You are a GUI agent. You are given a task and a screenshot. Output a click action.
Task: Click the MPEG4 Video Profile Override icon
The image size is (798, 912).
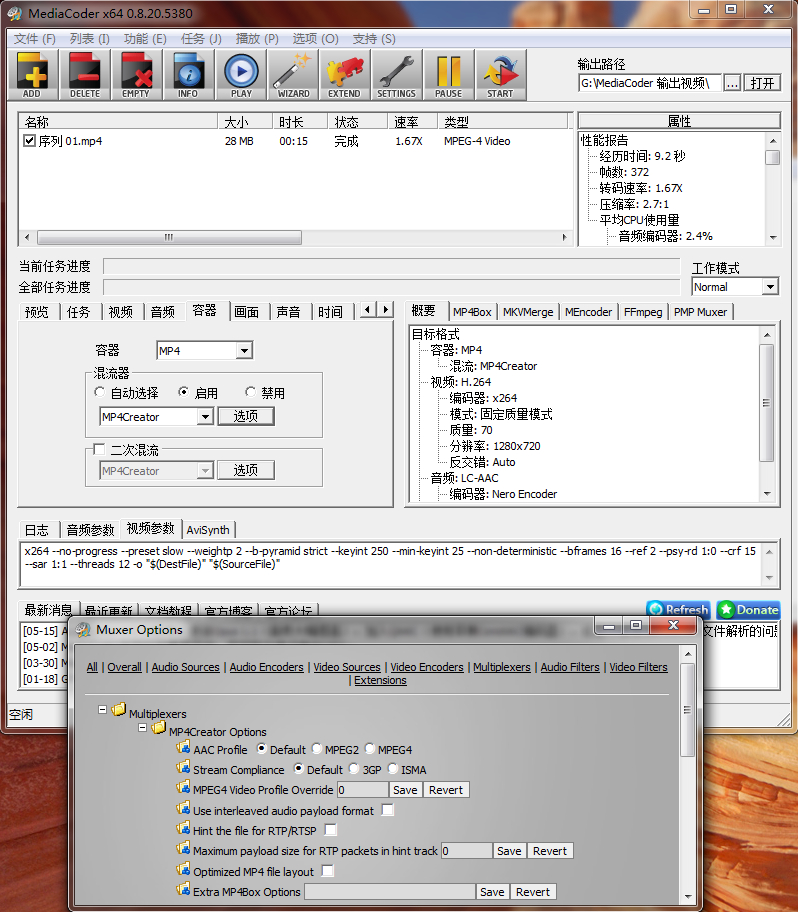(183, 788)
